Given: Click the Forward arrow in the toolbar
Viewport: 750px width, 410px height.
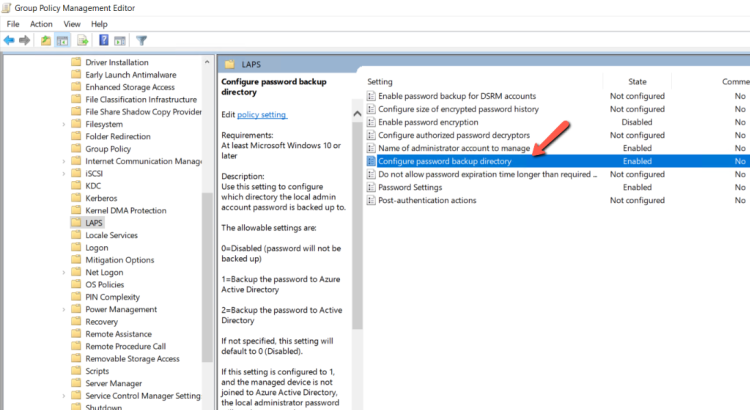Looking at the screenshot, I should click(24, 41).
